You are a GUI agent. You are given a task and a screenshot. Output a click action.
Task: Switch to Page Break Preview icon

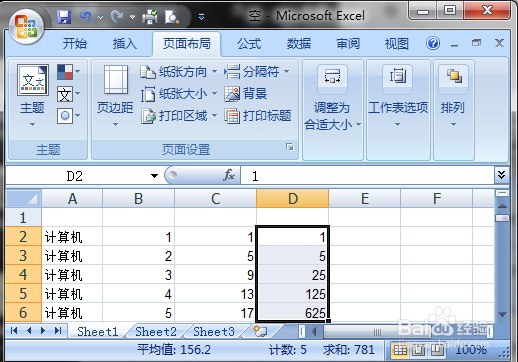(436, 350)
